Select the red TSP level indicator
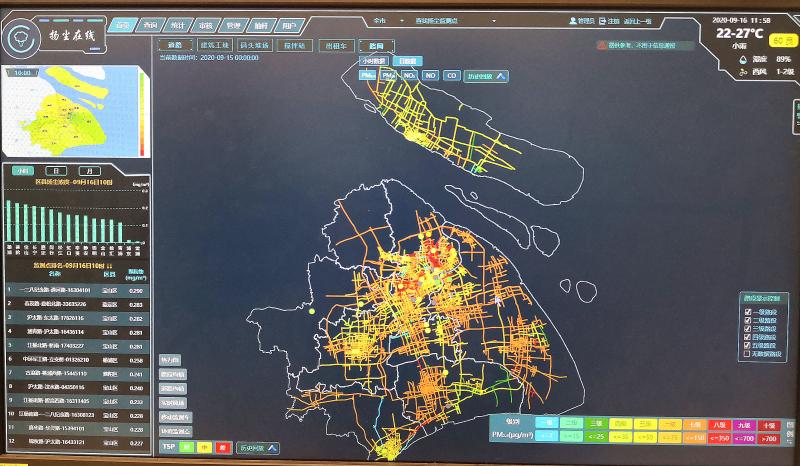Screen dimensions: 800x466 coord(223,447)
